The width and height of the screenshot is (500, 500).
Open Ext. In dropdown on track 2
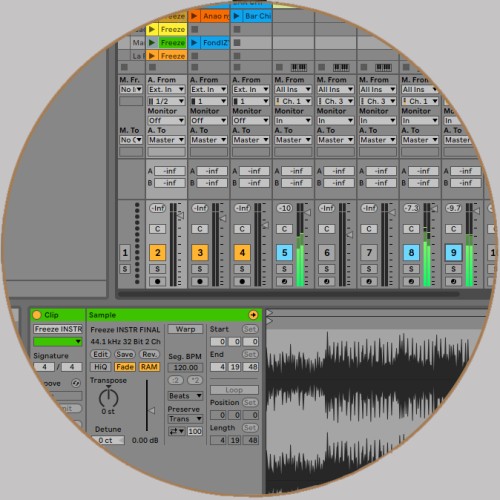coord(166,89)
